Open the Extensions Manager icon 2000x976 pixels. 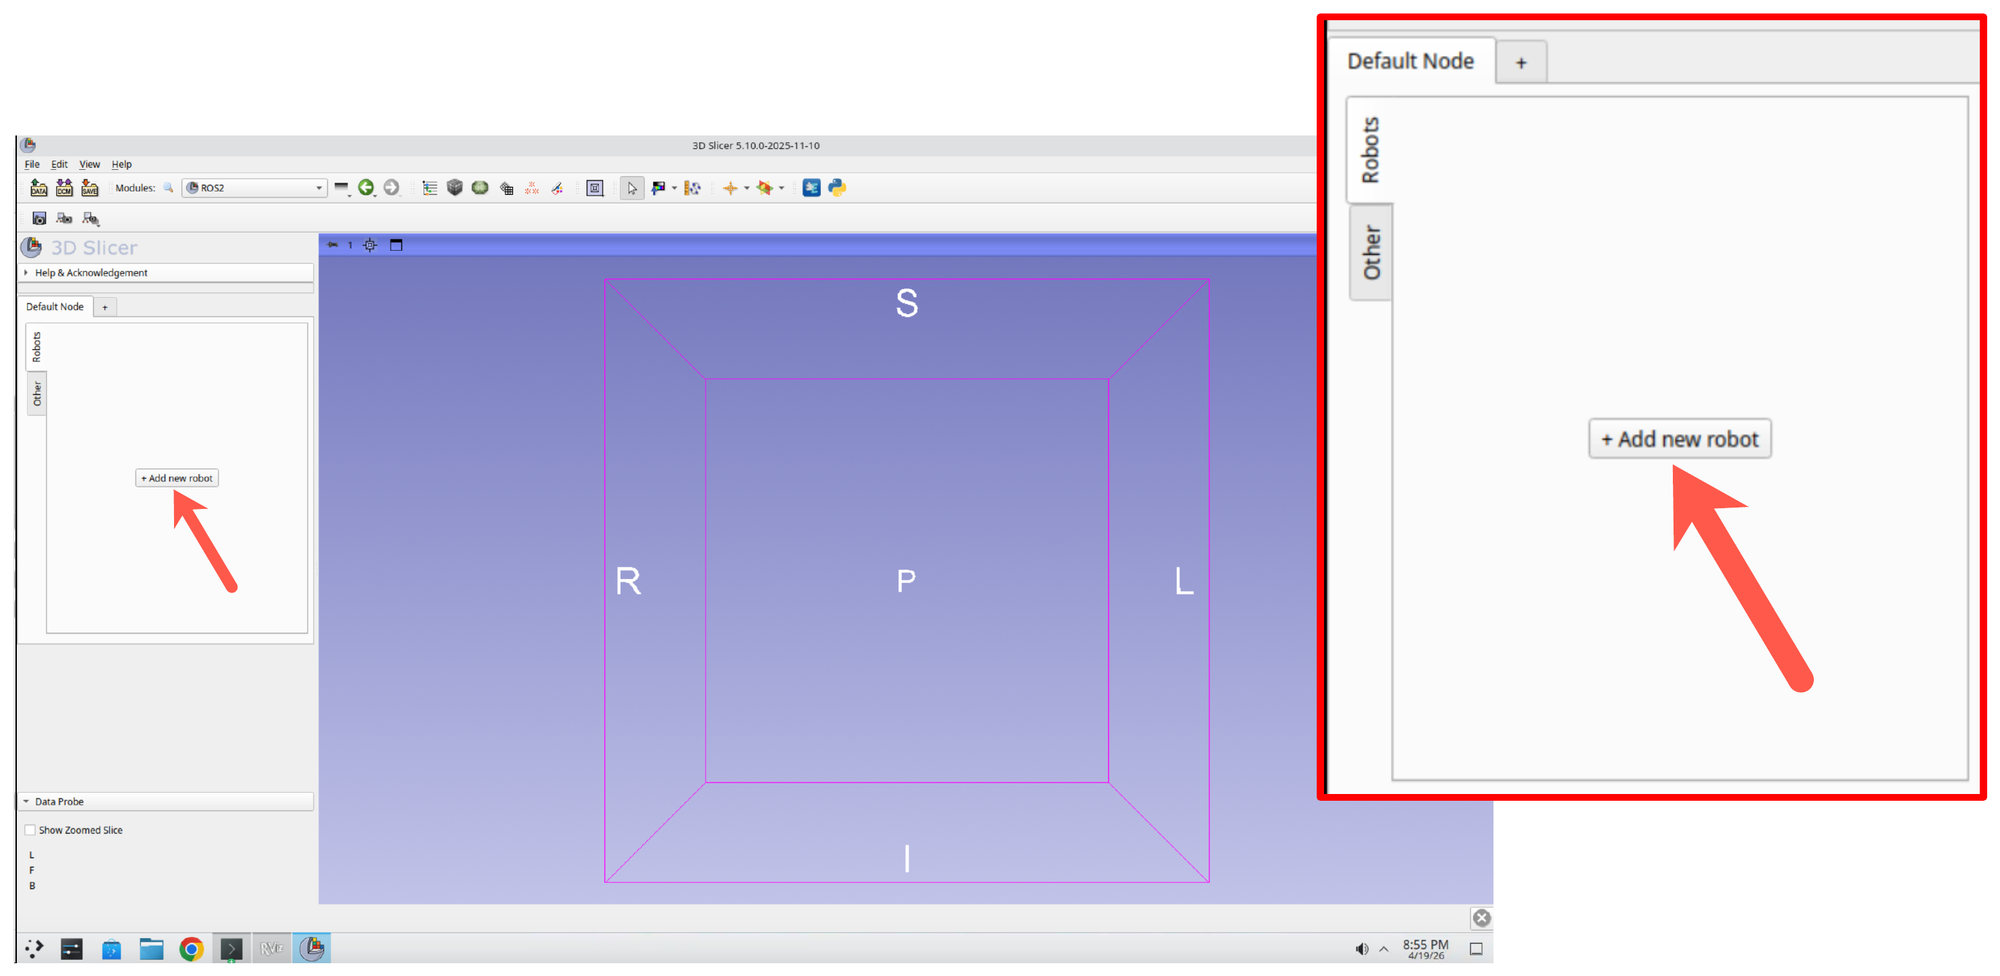point(812,188)
